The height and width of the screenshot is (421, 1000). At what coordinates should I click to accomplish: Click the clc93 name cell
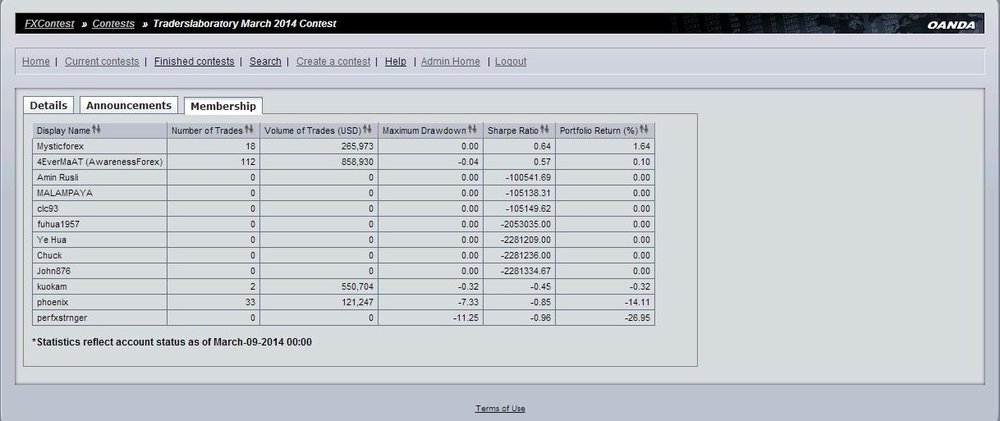click(x=100, y=209)
